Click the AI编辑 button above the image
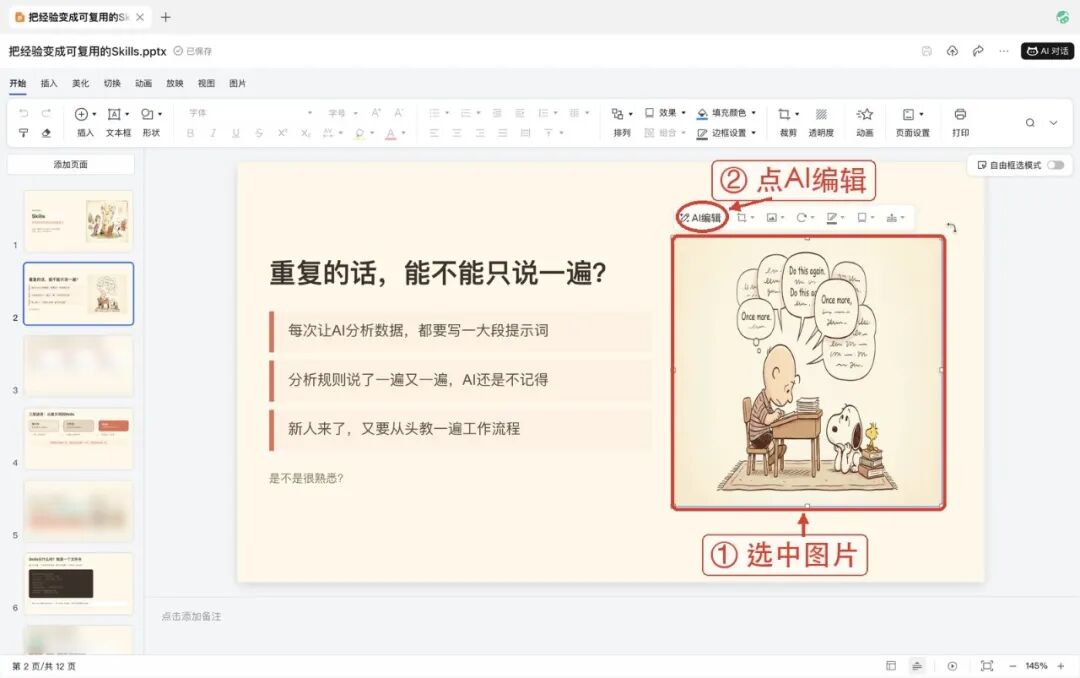The width and height of the screenshot is (1080, 678). coord(701,218)
